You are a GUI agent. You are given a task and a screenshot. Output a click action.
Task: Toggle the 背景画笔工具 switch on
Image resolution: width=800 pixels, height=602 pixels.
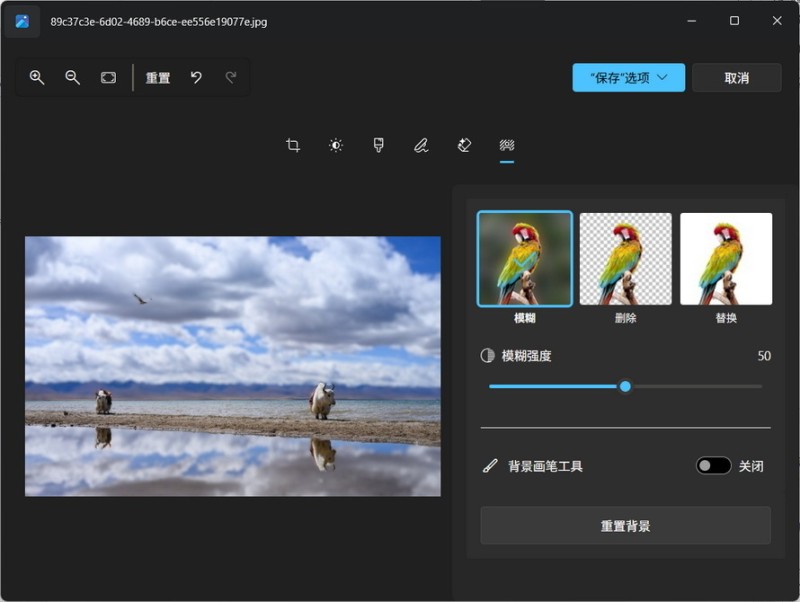(x=714, y=466)
